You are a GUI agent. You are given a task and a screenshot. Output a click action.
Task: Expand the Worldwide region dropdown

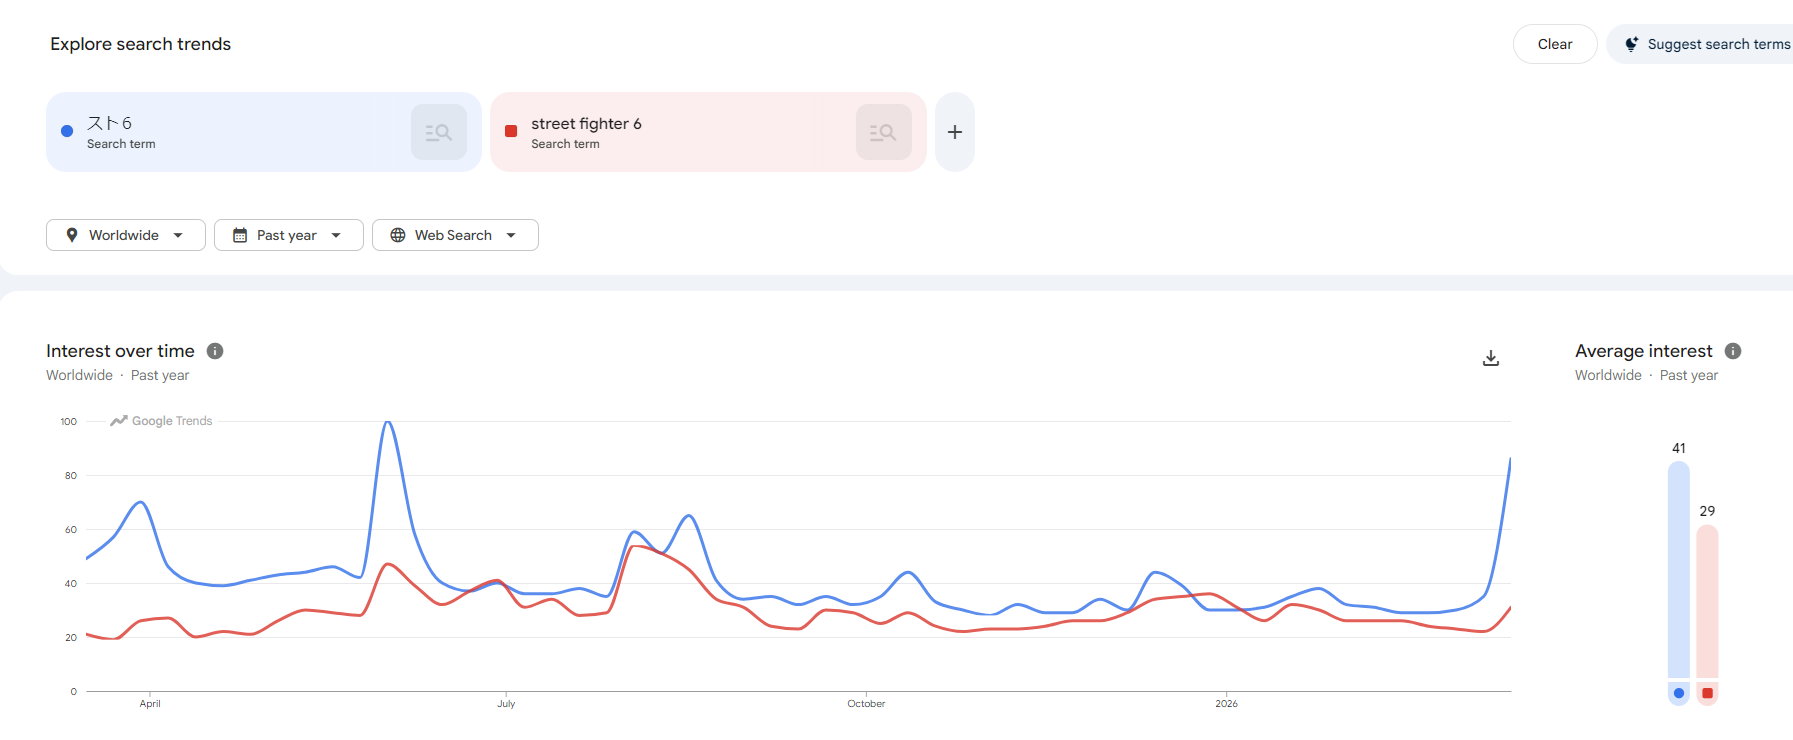178,235
